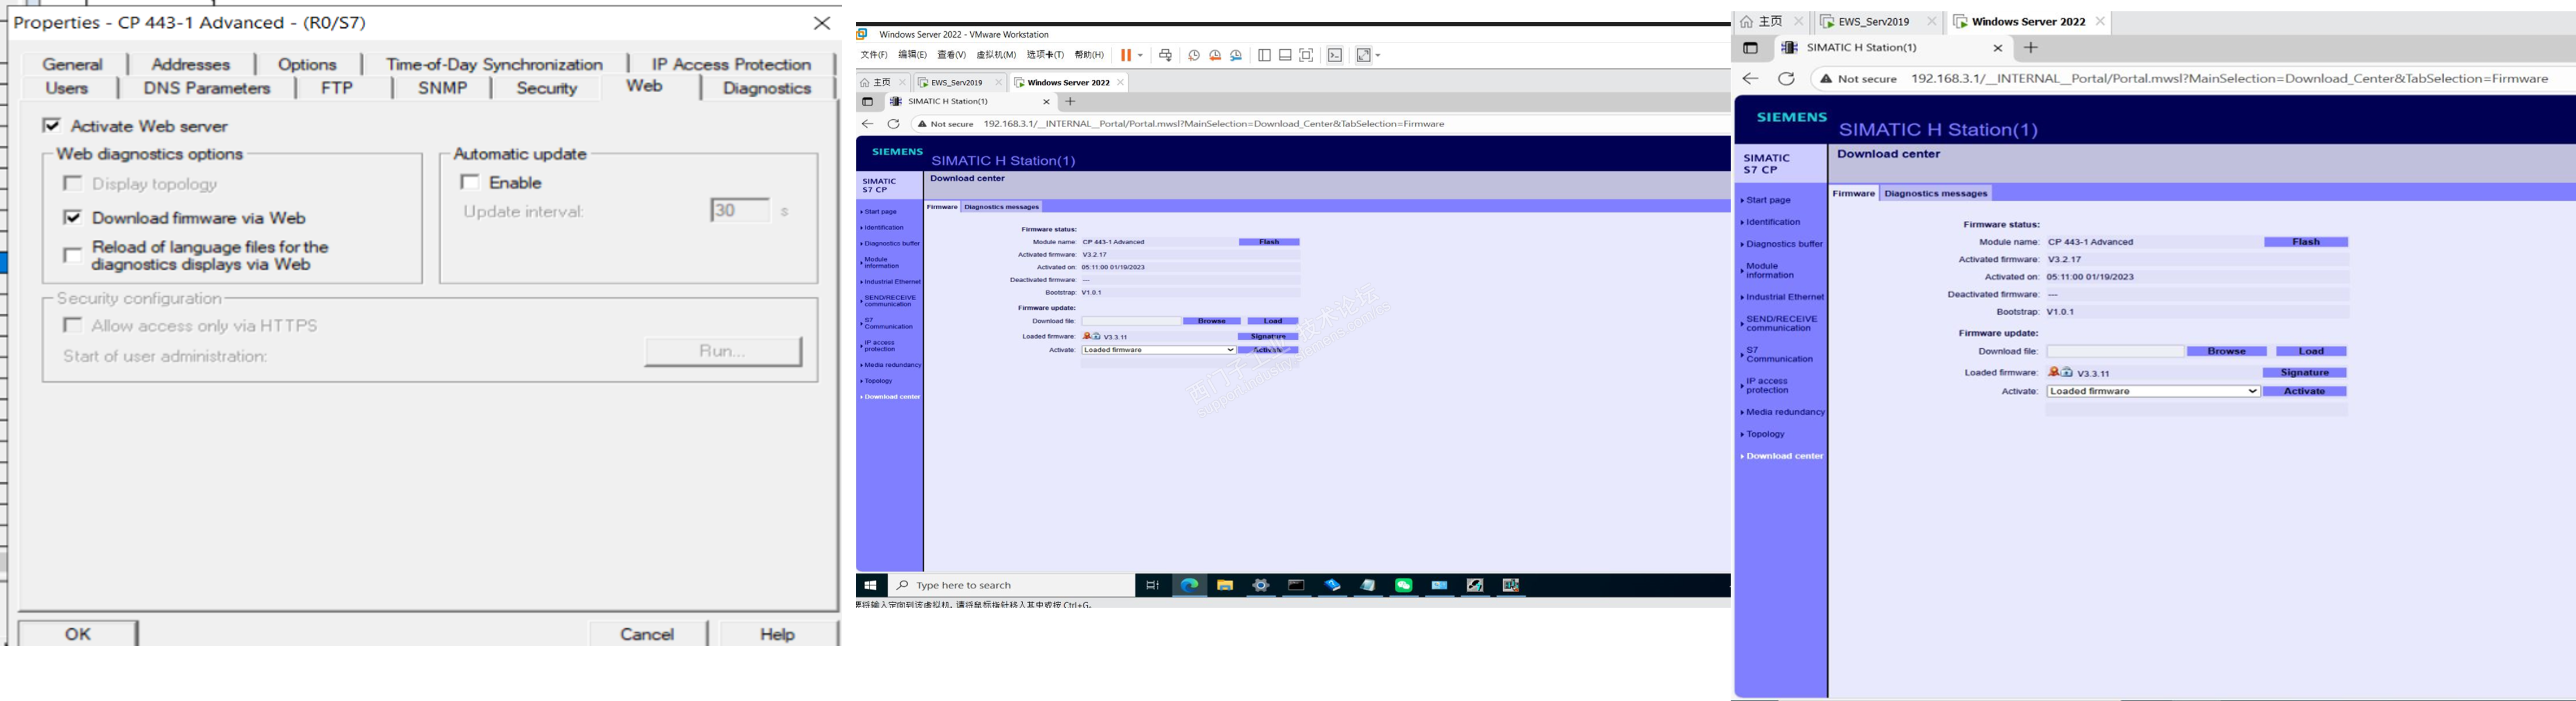Click the Download file input field at right
This screenshot has height=701, width=2576.
click(2115, 351)
